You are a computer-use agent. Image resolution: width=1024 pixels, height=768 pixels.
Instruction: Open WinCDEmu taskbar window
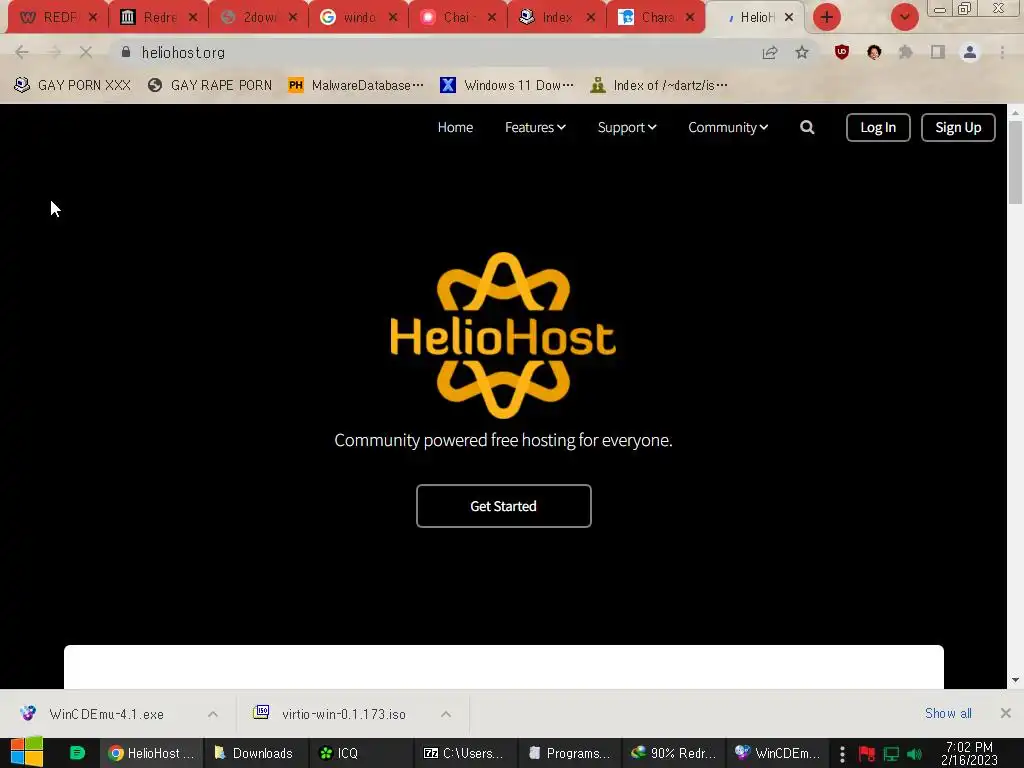[778, 753]
